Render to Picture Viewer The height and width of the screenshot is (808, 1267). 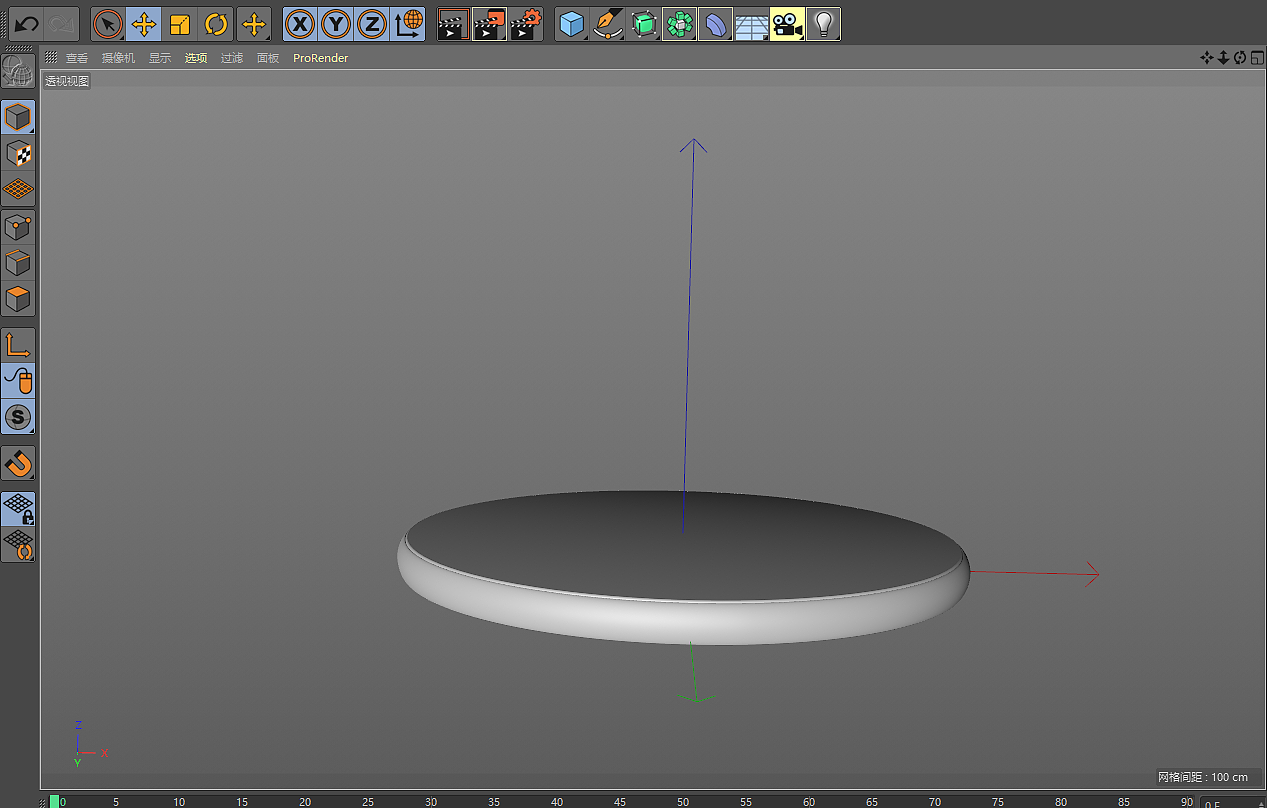pos(490,24)
